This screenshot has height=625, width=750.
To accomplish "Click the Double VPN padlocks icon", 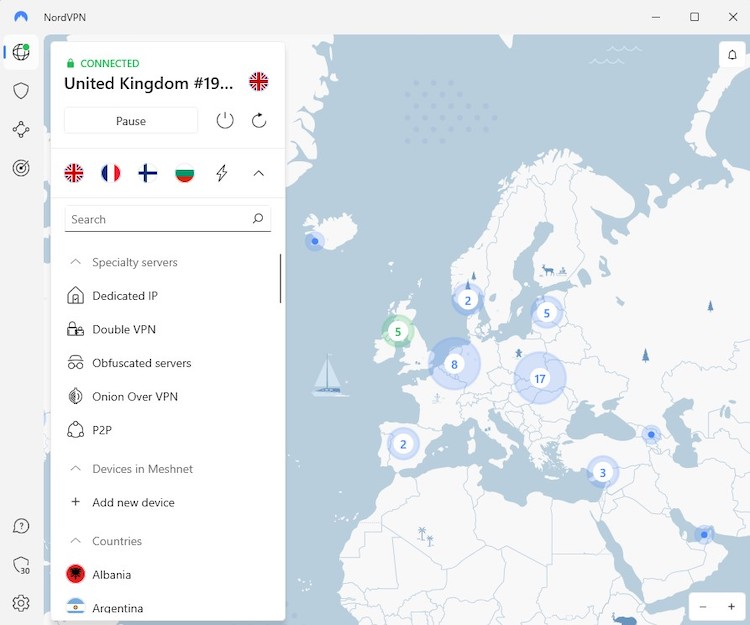I will (x=76, y=329).
